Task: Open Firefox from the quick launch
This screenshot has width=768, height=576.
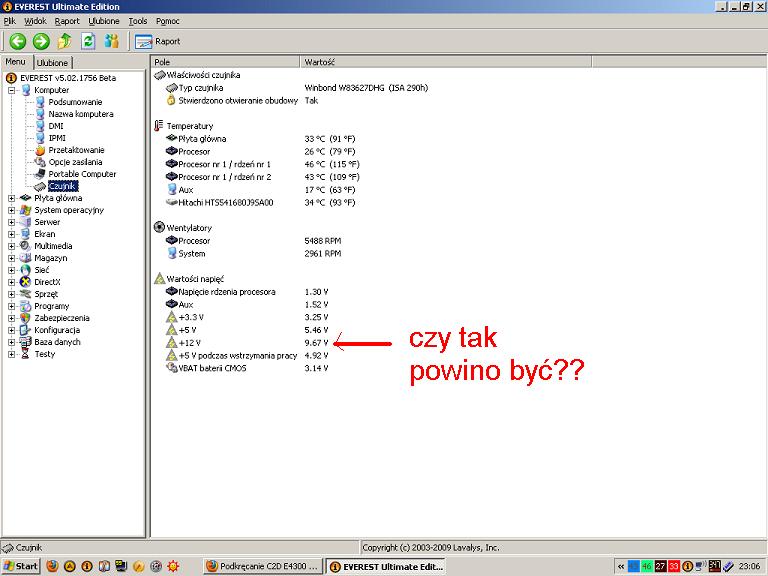Action: [52, 566]
